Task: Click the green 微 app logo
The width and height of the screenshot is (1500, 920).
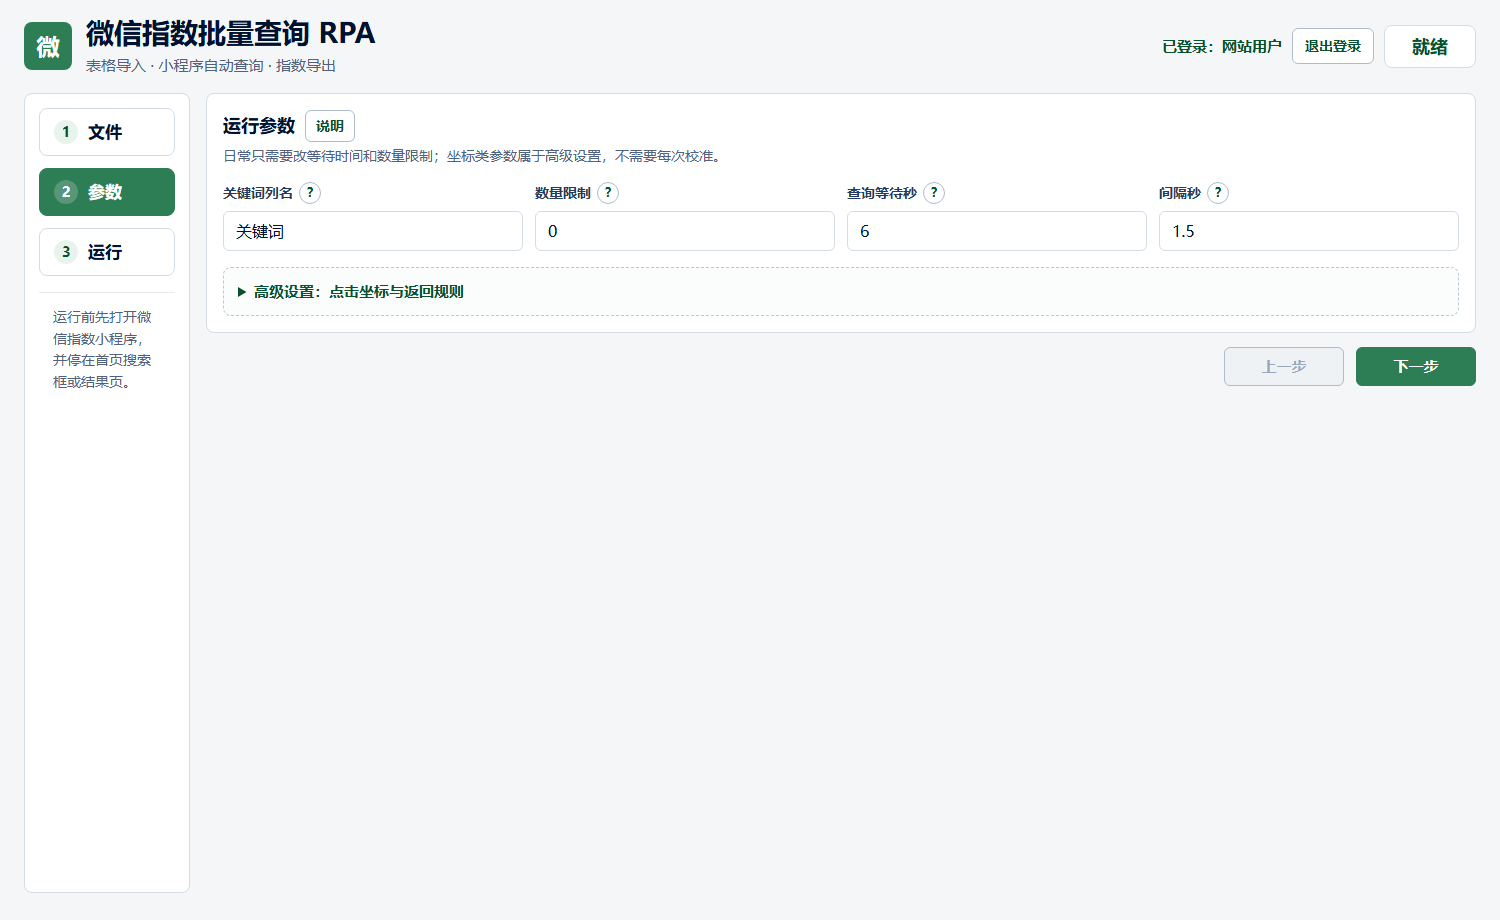Action: coord(48,46)
